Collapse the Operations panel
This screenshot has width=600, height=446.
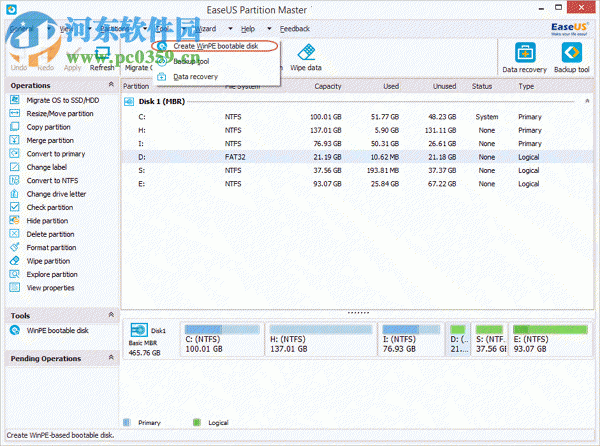[x=111, y=85]
